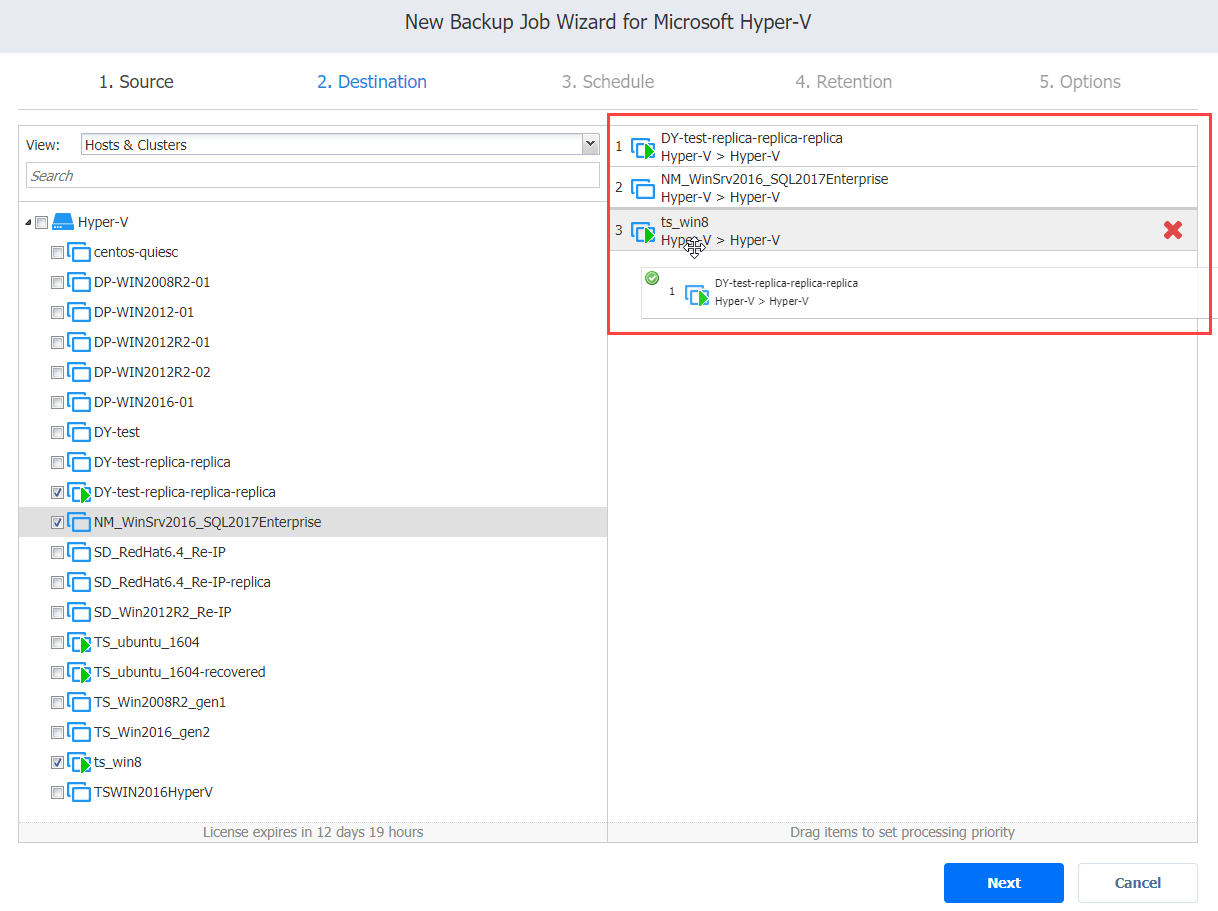The width and height of the screenshot is (1218, 911).
Task: Check the TS_Win2008R2_gen1 checkbox
Action: pyautogui.click(x=57, y=703)
